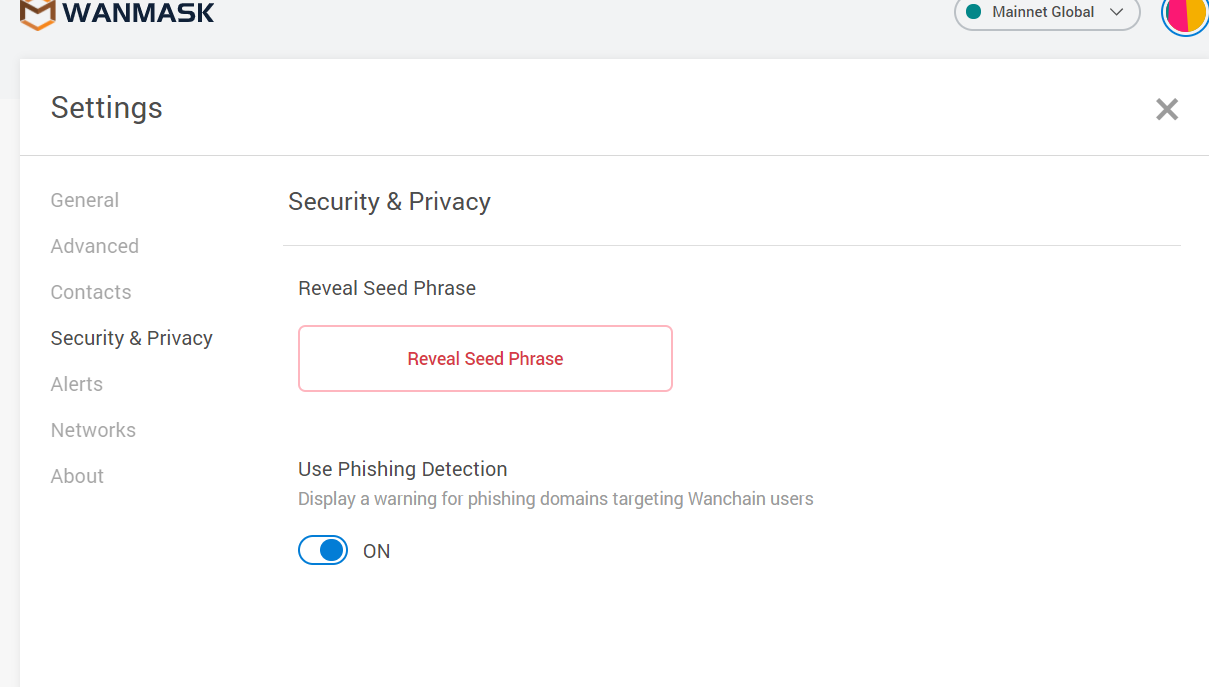Open the General settings tab
This screenshot has height=687, width=1209.
(x=85, y=200)
